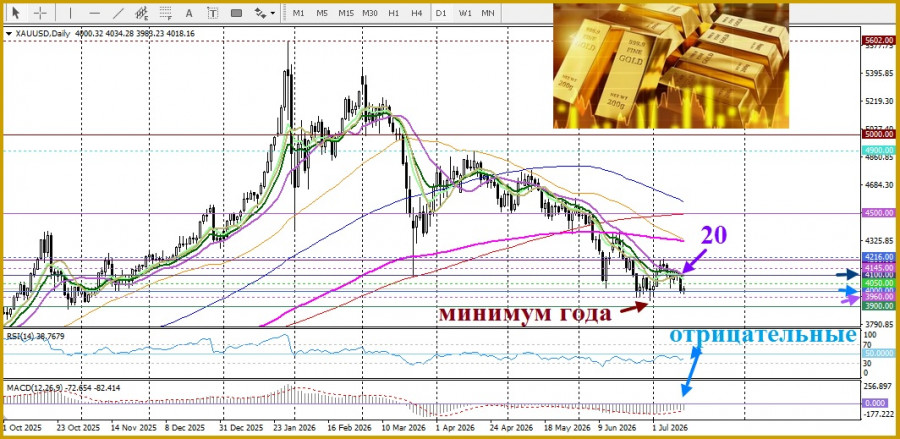Switch chart to H1 timeframe
The image size is (900, 439).
coord(393,13)
